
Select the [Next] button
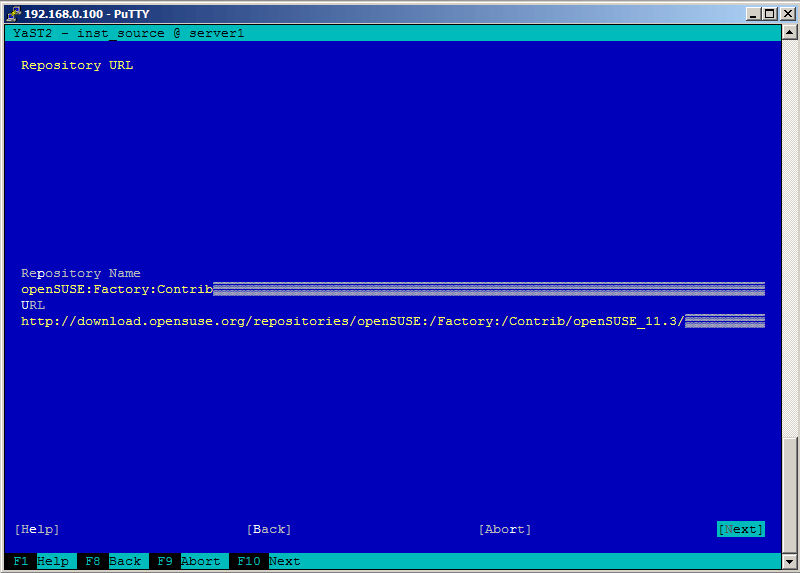coord(740,529)
